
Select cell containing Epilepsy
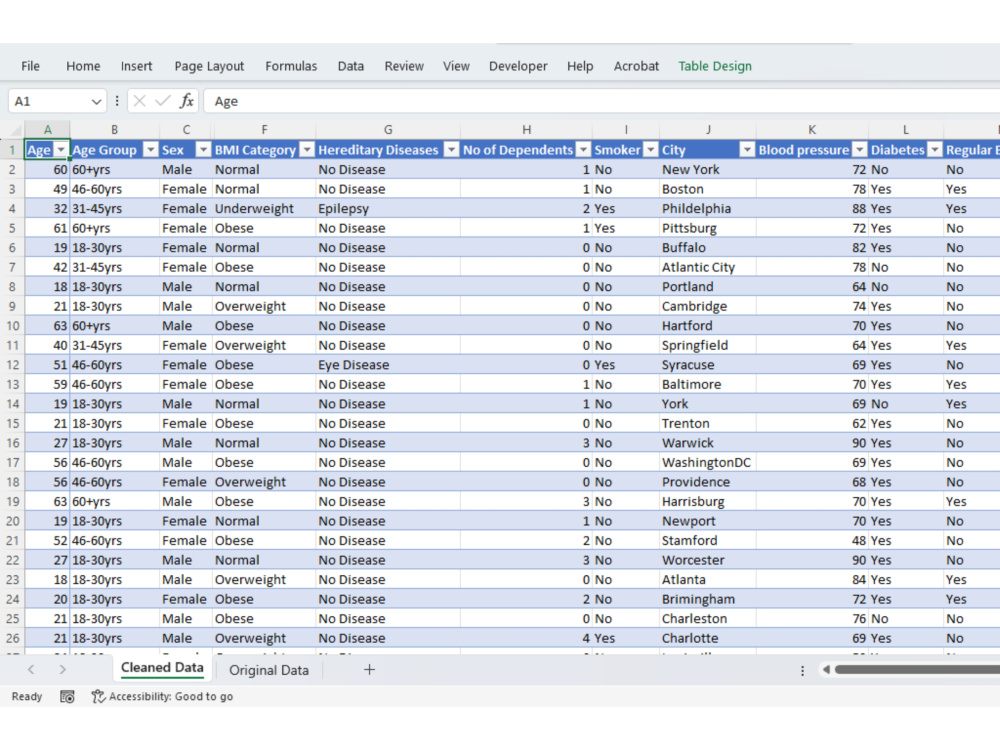[x=388, y=209]
